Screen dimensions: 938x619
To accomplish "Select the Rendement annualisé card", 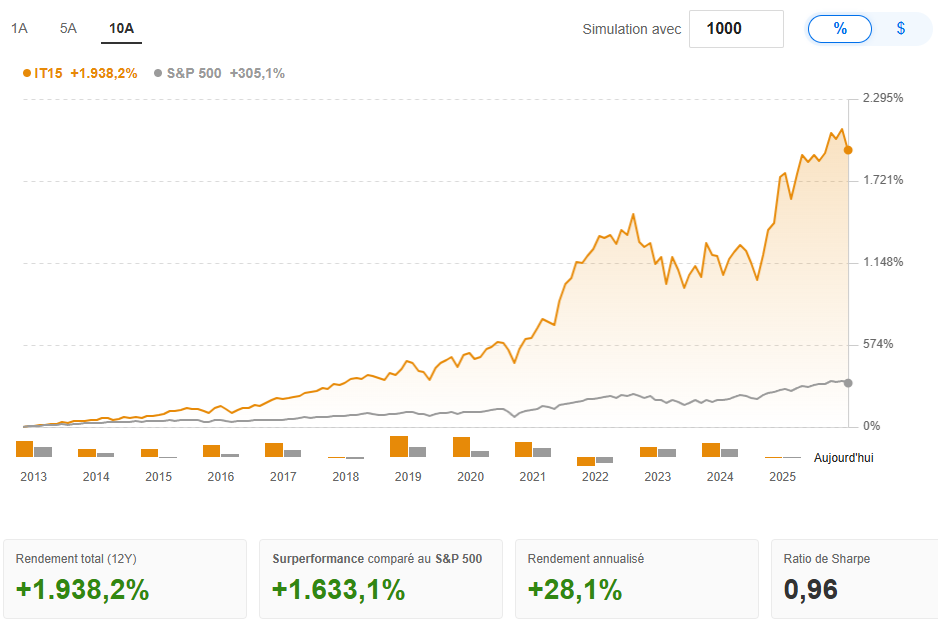I will click(636, 578).
